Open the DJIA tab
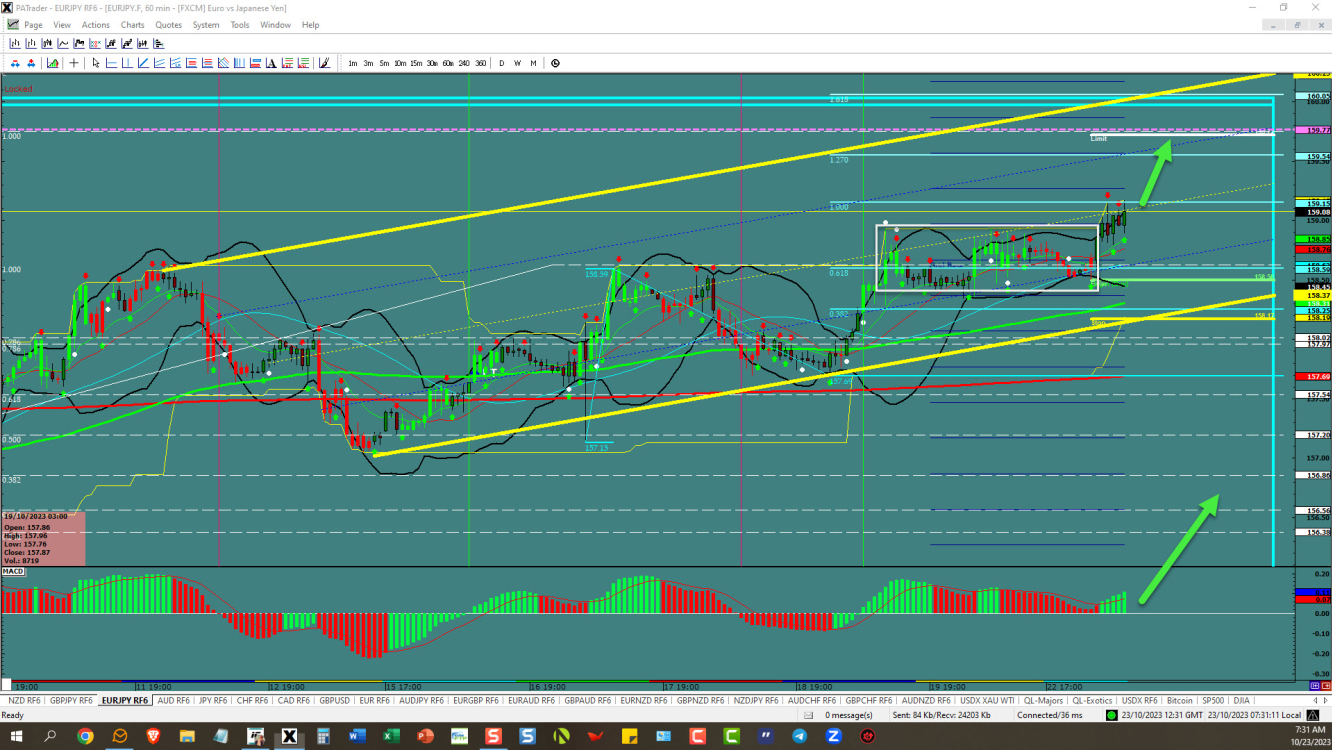 click(x=1241, y=700)
